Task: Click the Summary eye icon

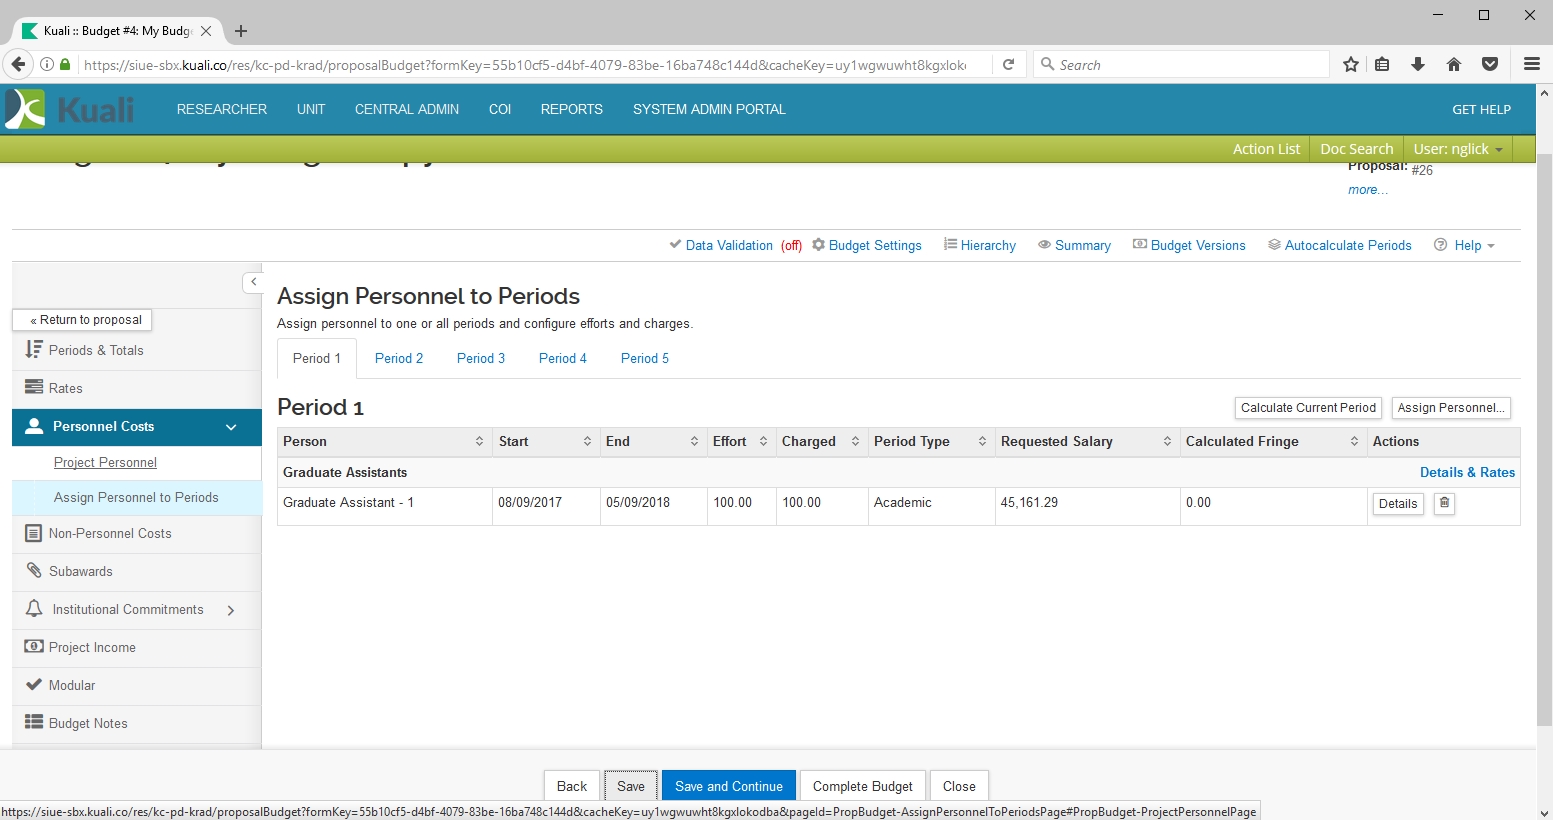Action: click(1044, 245)
